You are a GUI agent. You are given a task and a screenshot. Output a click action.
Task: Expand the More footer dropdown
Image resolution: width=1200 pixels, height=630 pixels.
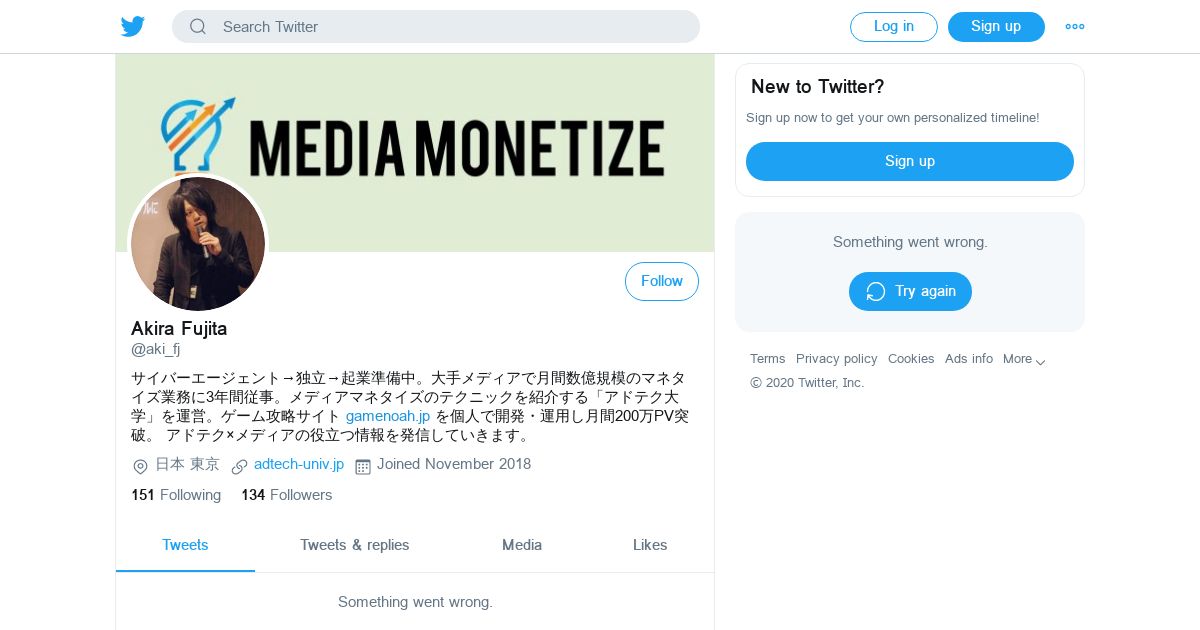pos(1024,359)
